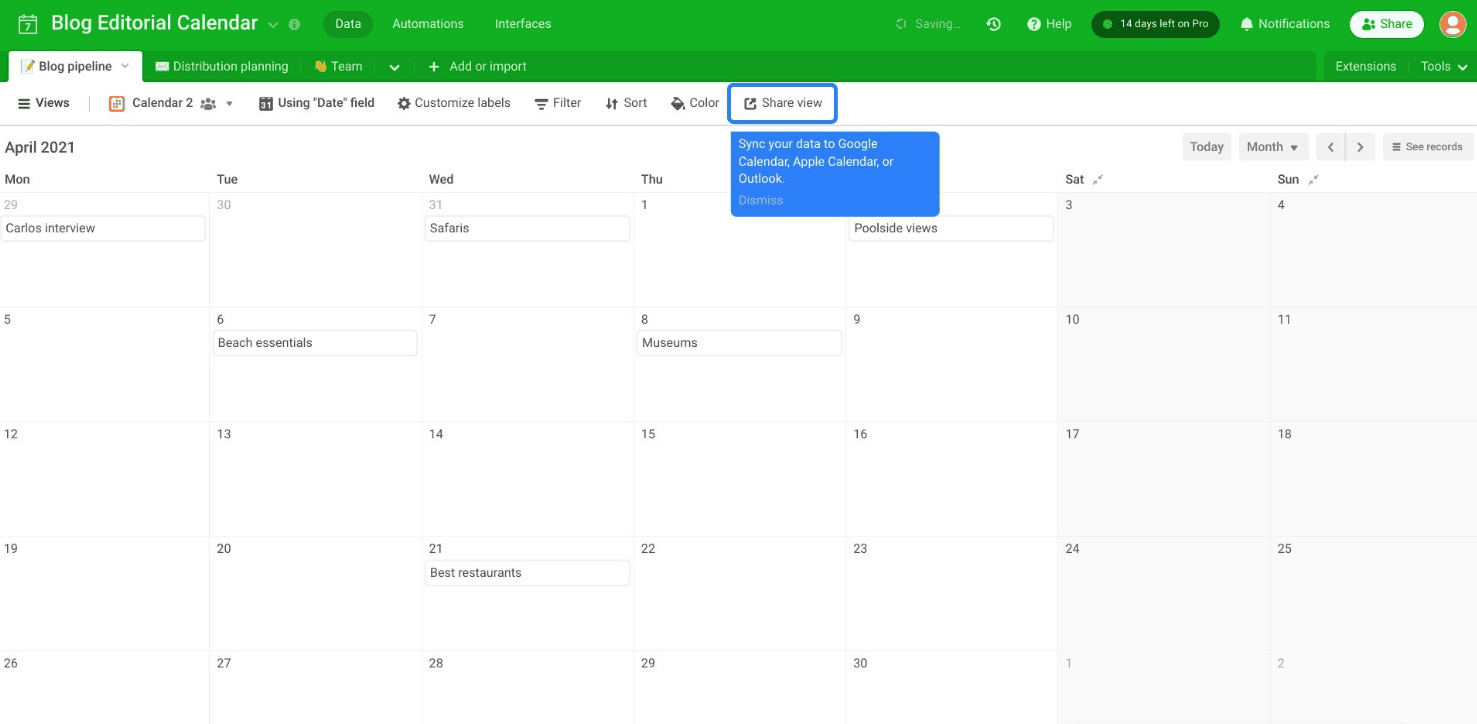1477x724 pixels.
Task: Switch to the Team table
Action: coord(338,66)
